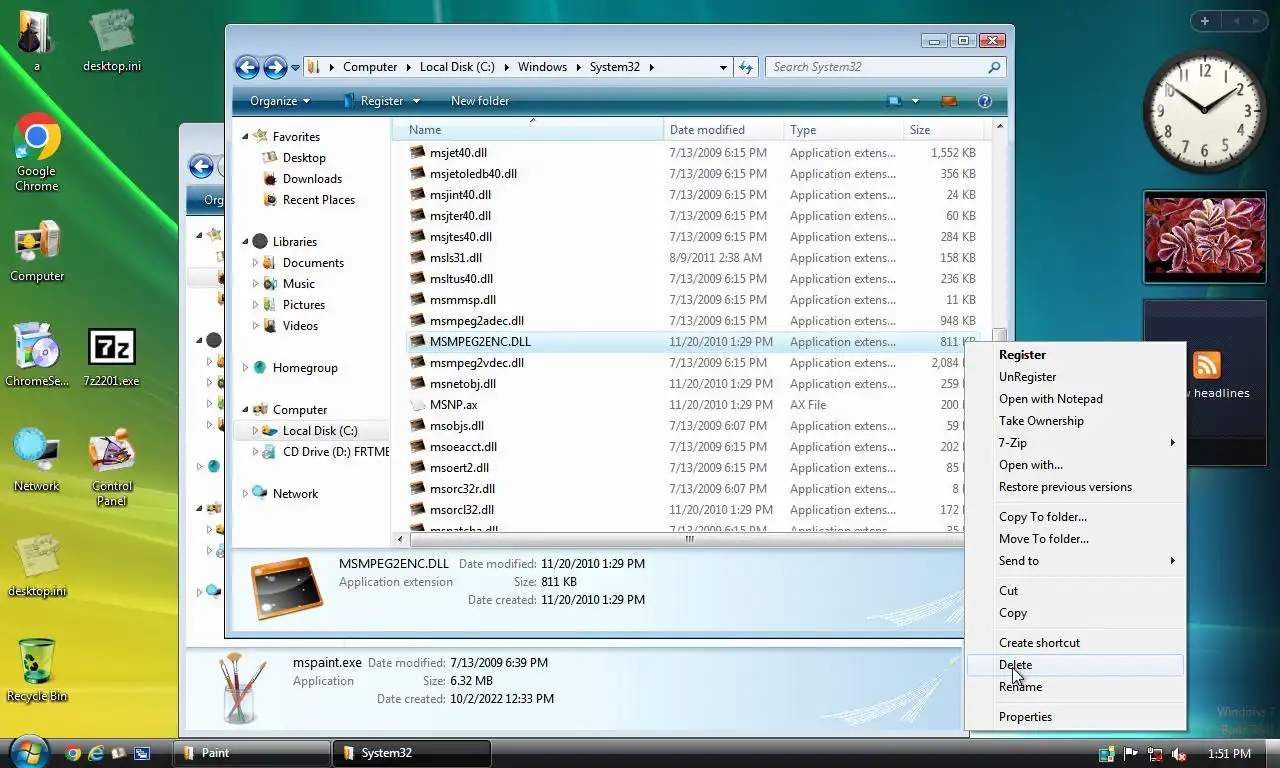
Task: Expand the CD Drive (D:) node
Action: coord(255,452)
